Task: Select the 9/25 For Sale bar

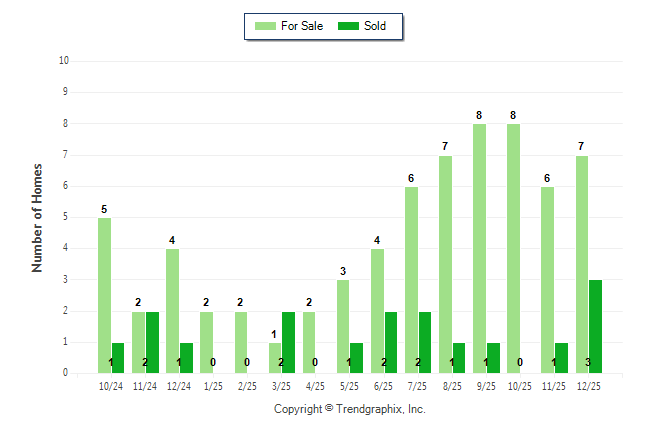Action: pyautogui.click(x=479, y=248)
